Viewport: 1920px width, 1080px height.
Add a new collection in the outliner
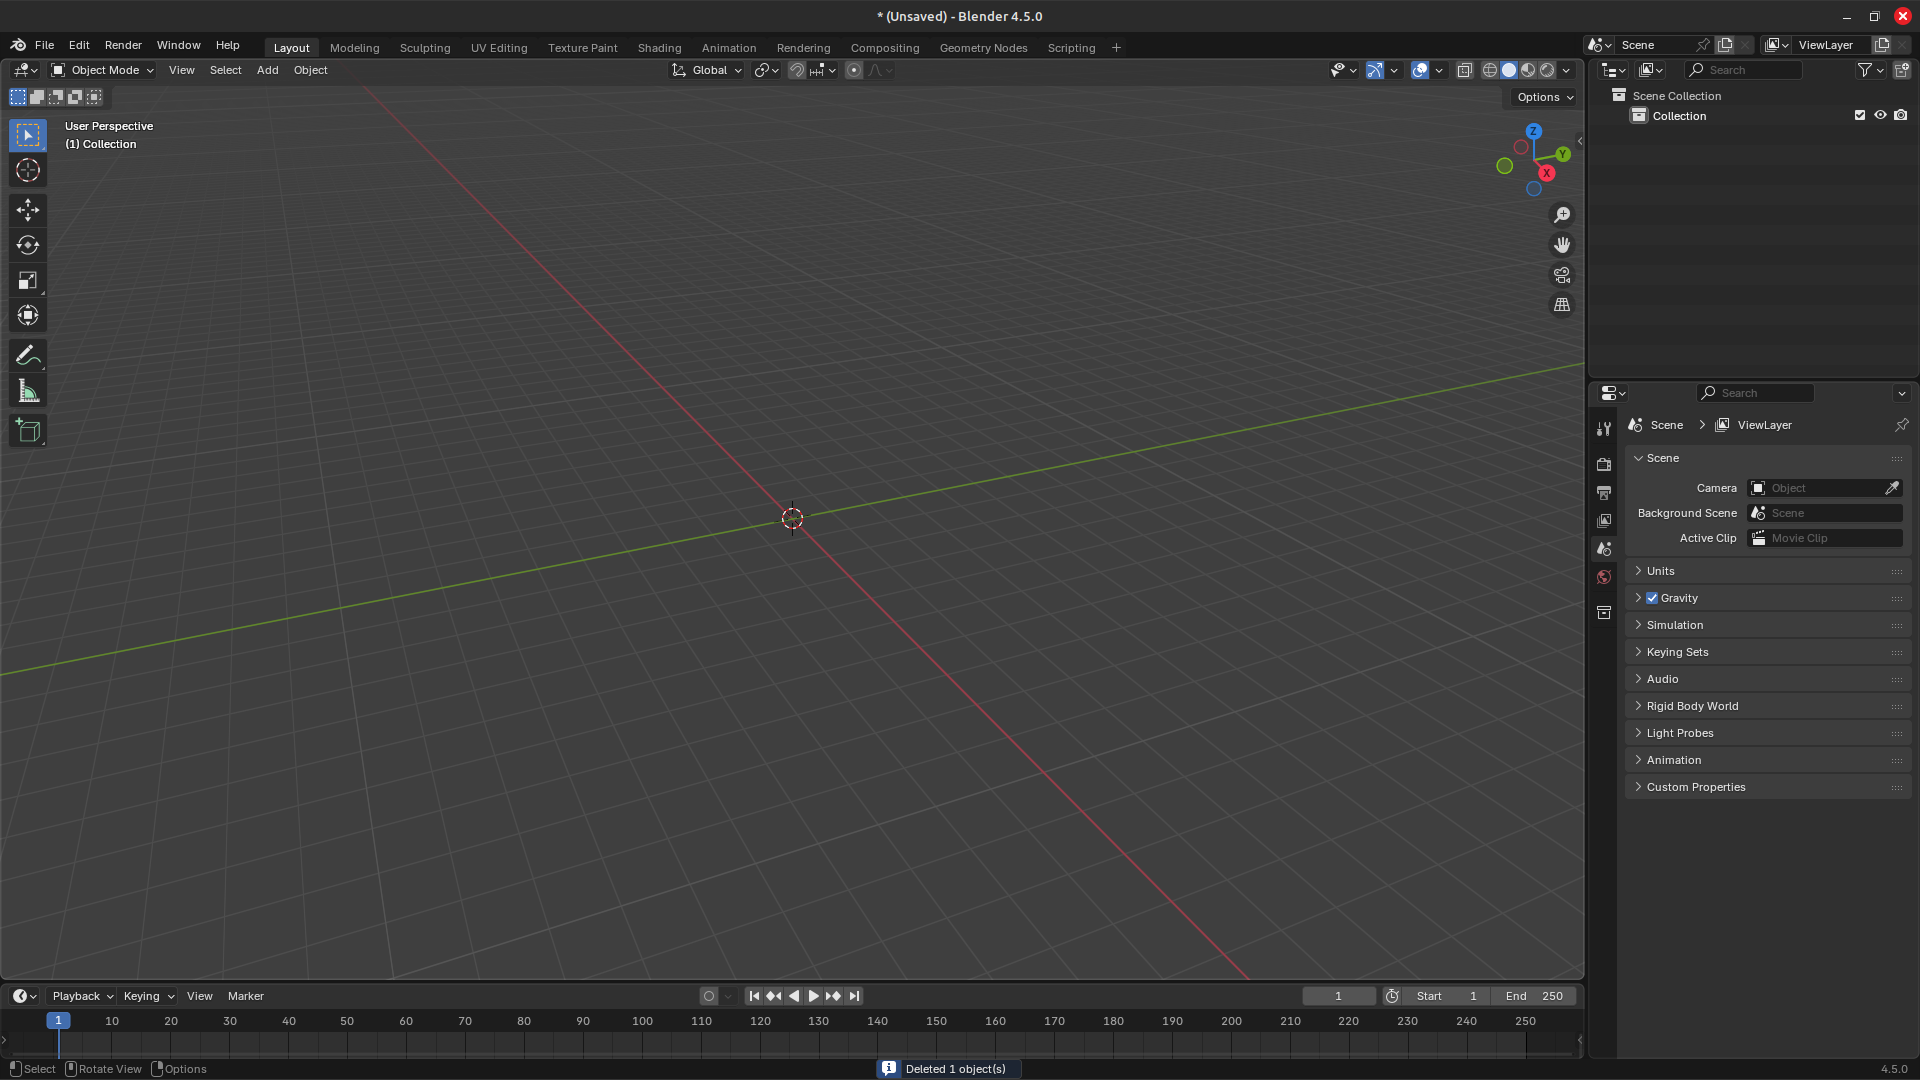coord(1901,70)
